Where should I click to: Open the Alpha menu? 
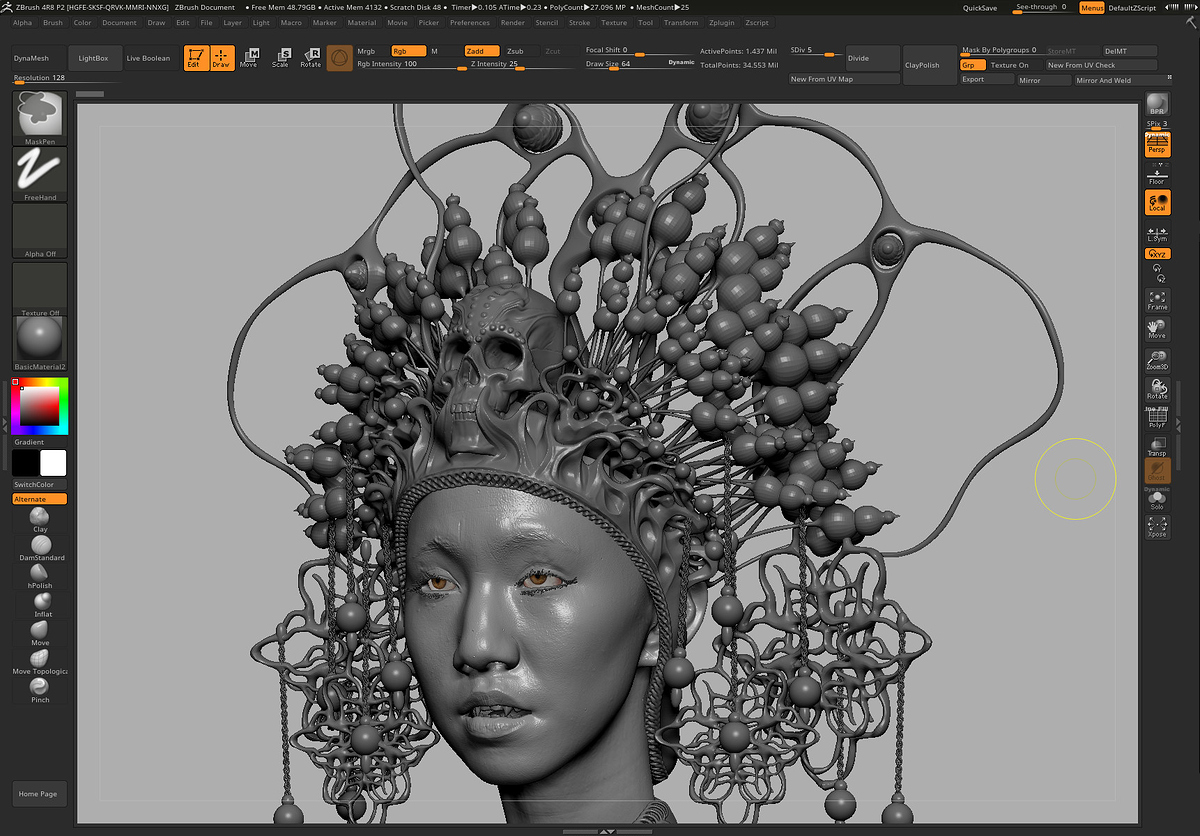pyautogui.click(x=22, y=22)
